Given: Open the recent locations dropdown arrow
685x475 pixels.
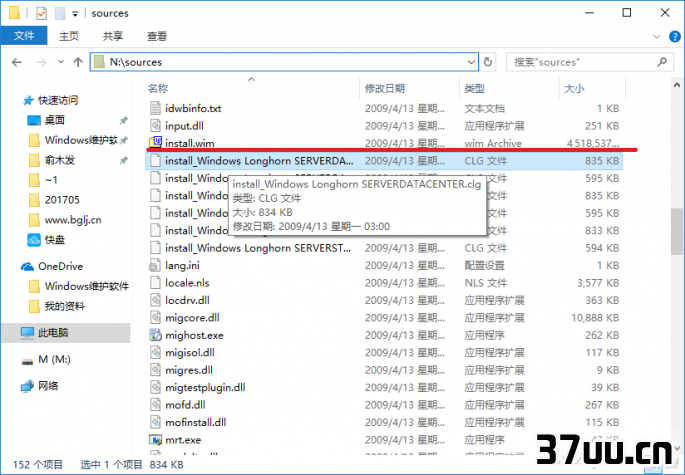Looking at the screenshot, I should click(x=61, y=62).
